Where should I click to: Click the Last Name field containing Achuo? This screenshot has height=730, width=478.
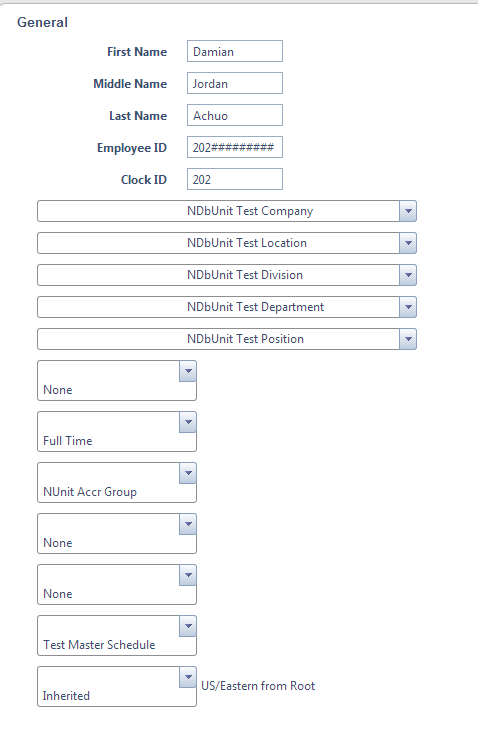point(235,115)
